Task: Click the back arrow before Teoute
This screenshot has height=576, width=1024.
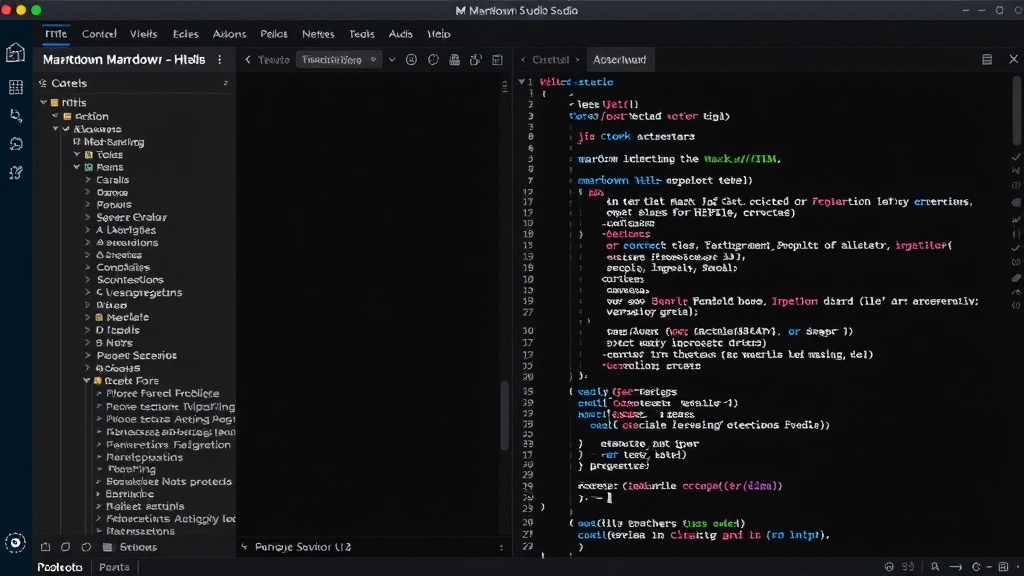Action: [x=248, y=59]
